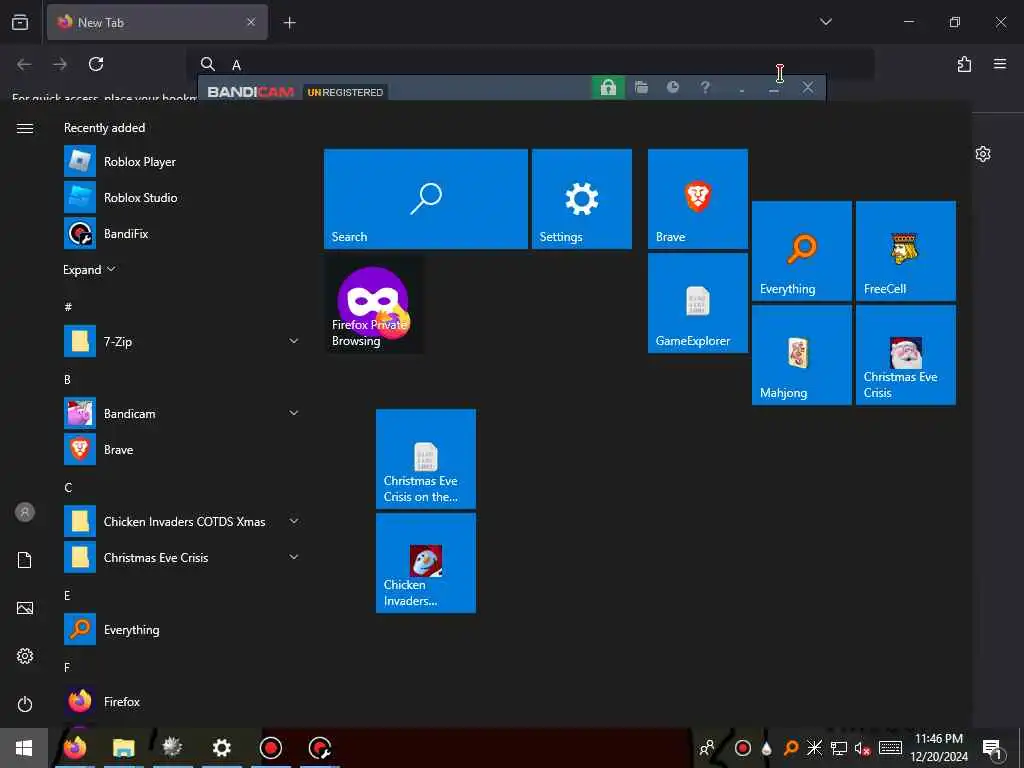Click the Firefox View icon
Viewport: 1024px width, 768px height.
tap(20, 22)
